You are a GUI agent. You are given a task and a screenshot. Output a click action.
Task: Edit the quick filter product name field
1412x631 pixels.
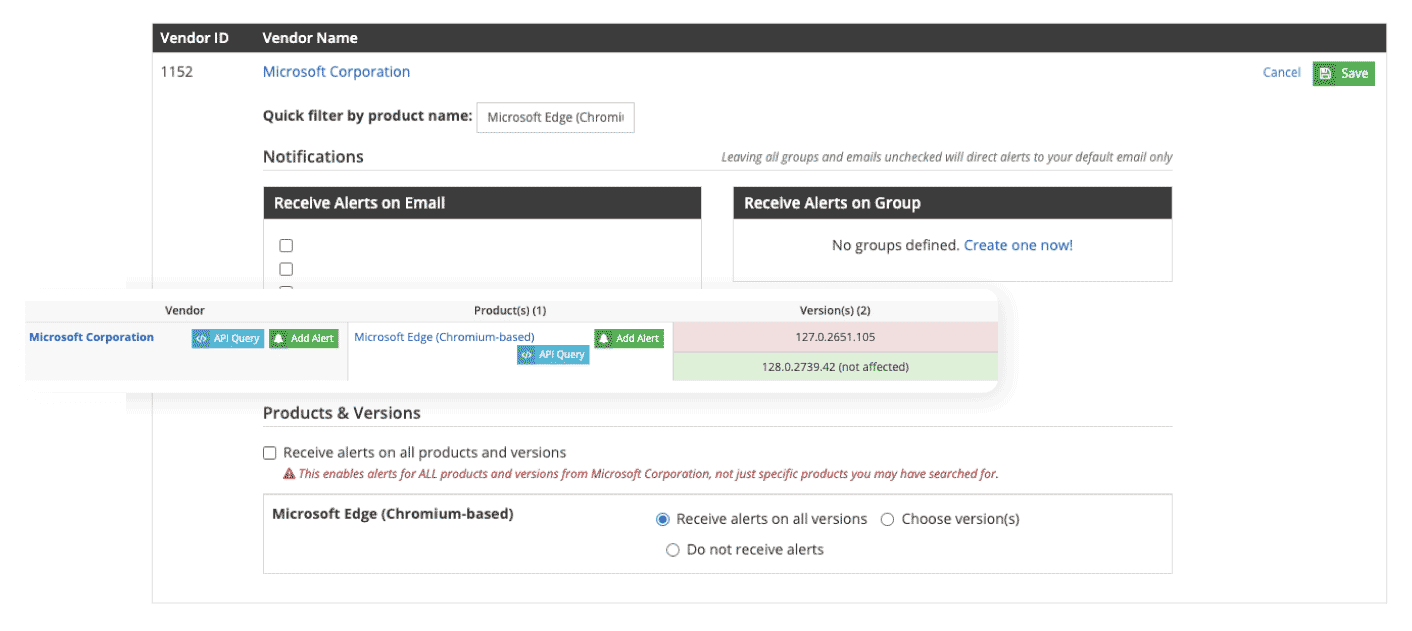click(555, 117)
